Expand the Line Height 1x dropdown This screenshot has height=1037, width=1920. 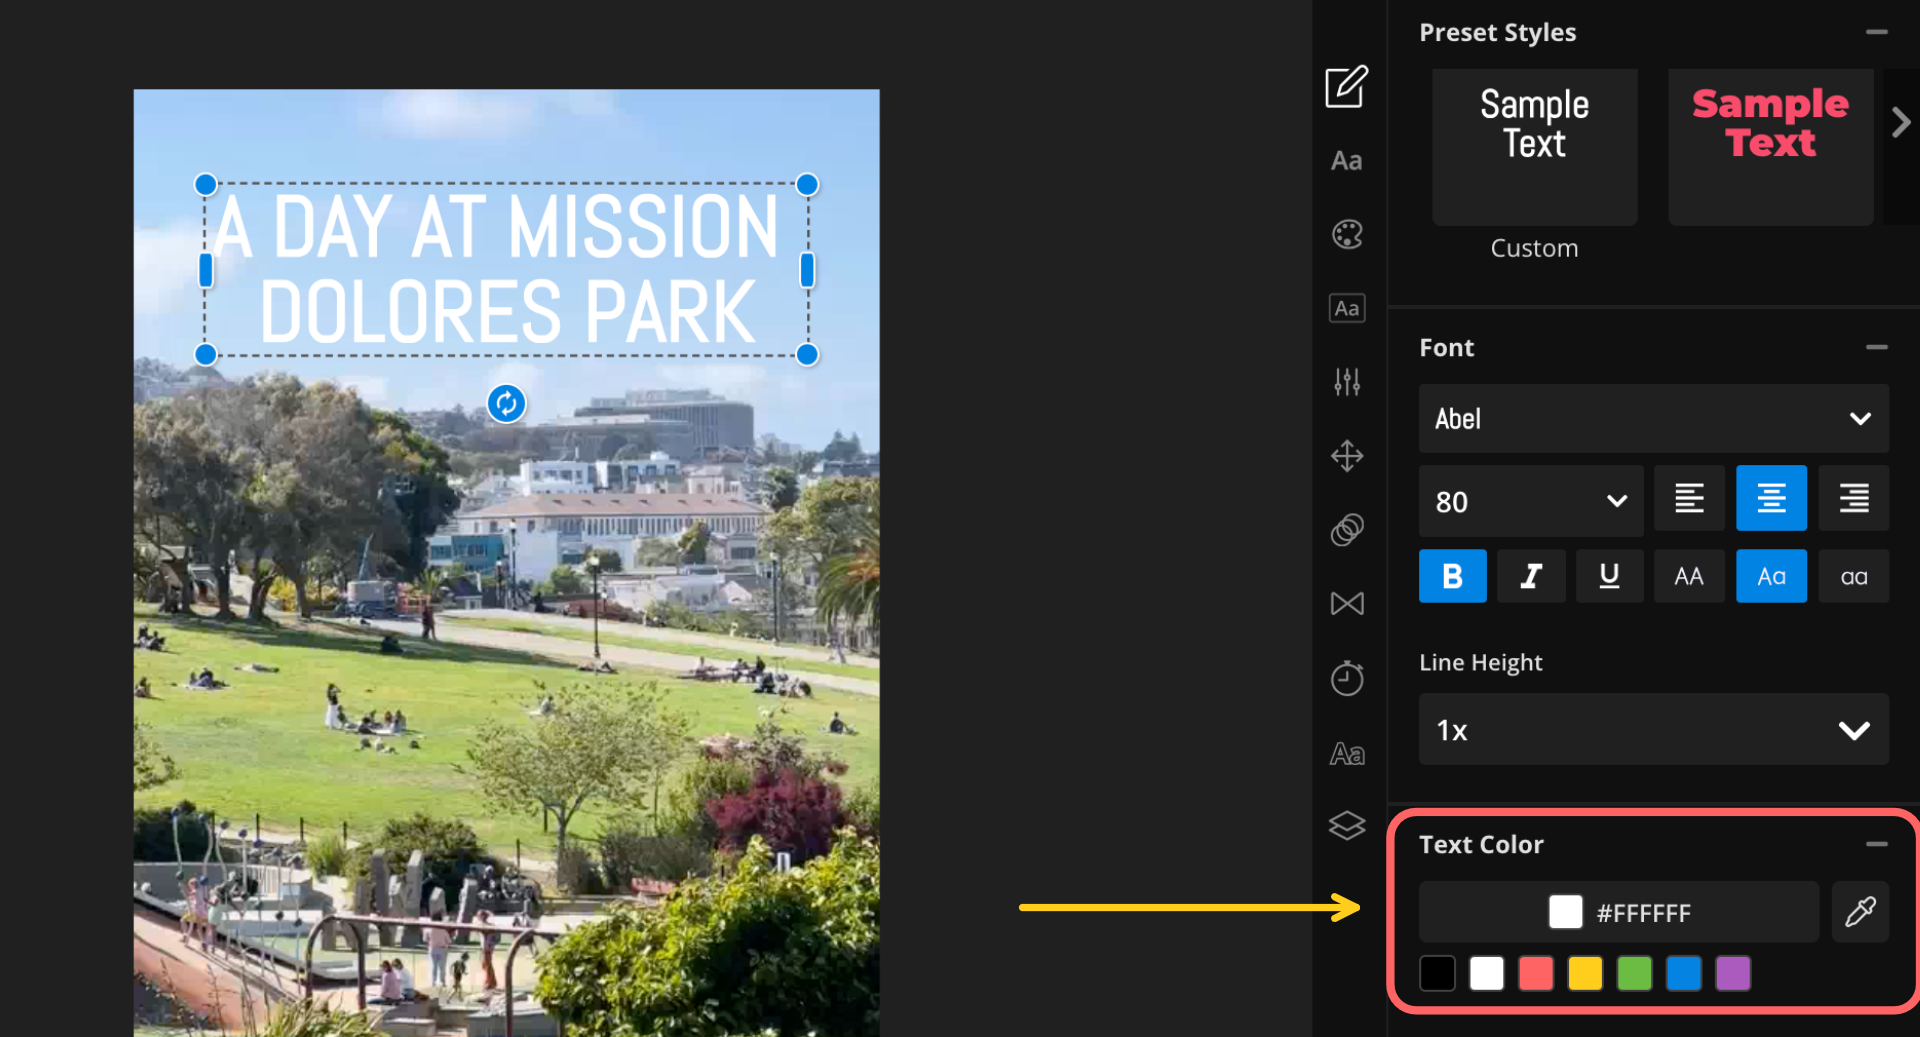[x=1652, y=729]
